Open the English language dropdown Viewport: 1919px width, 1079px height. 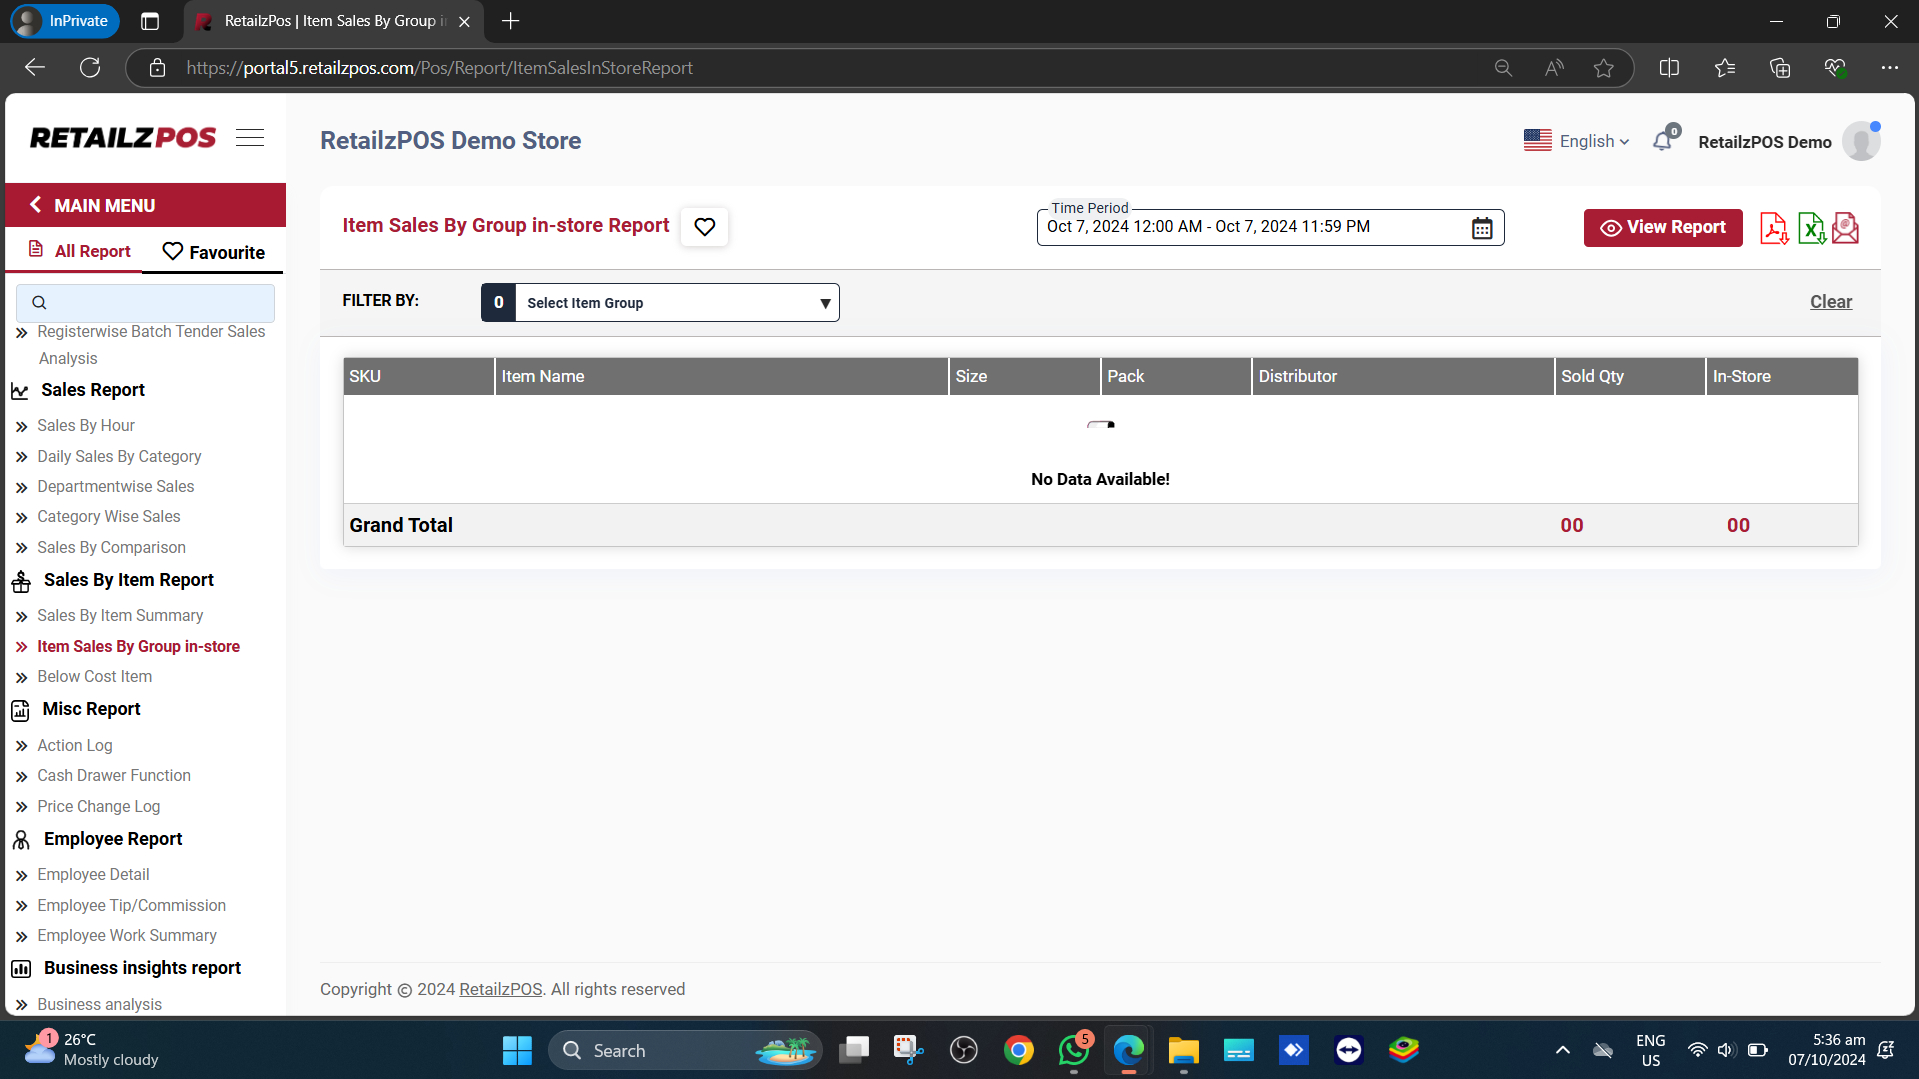point(1577,141)
